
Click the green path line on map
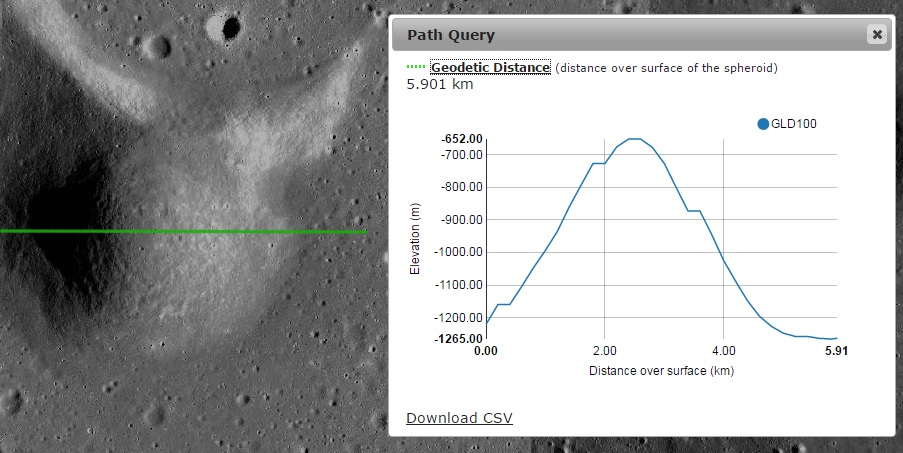(180, 231)
